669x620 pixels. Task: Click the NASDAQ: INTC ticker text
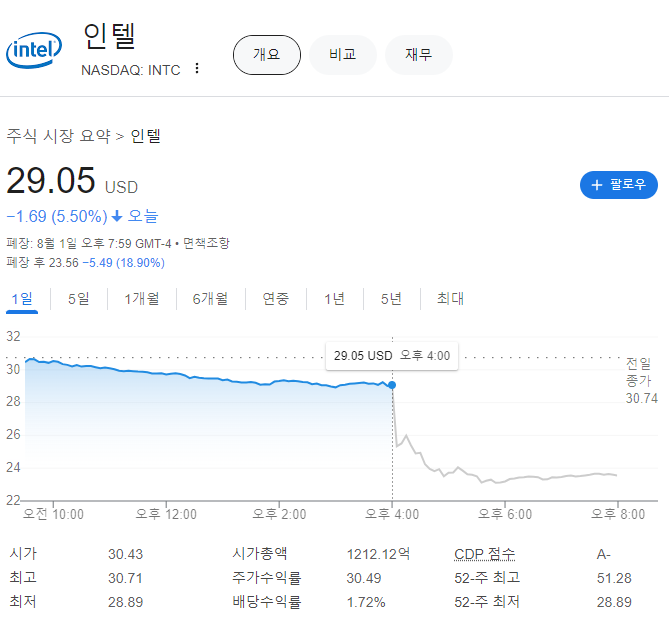(x=131, y=70)
